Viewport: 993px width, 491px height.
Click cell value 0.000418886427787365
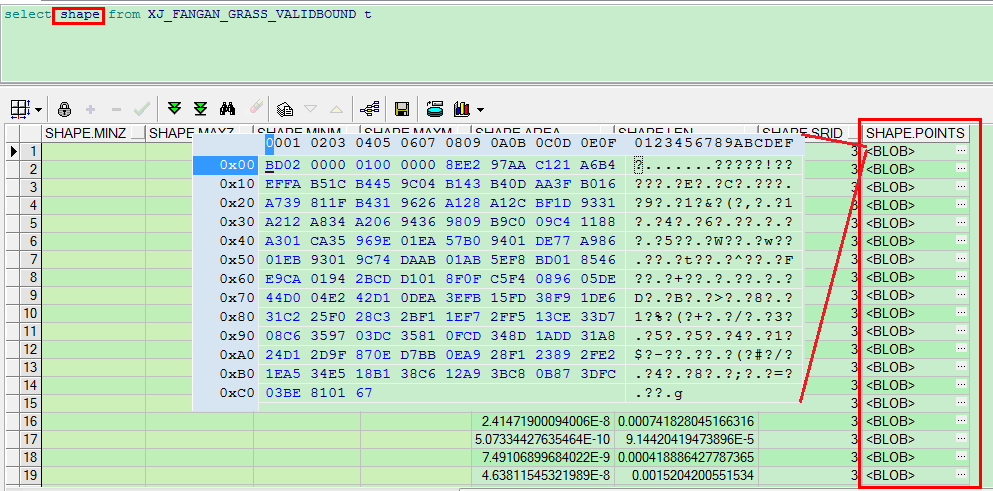686,457
